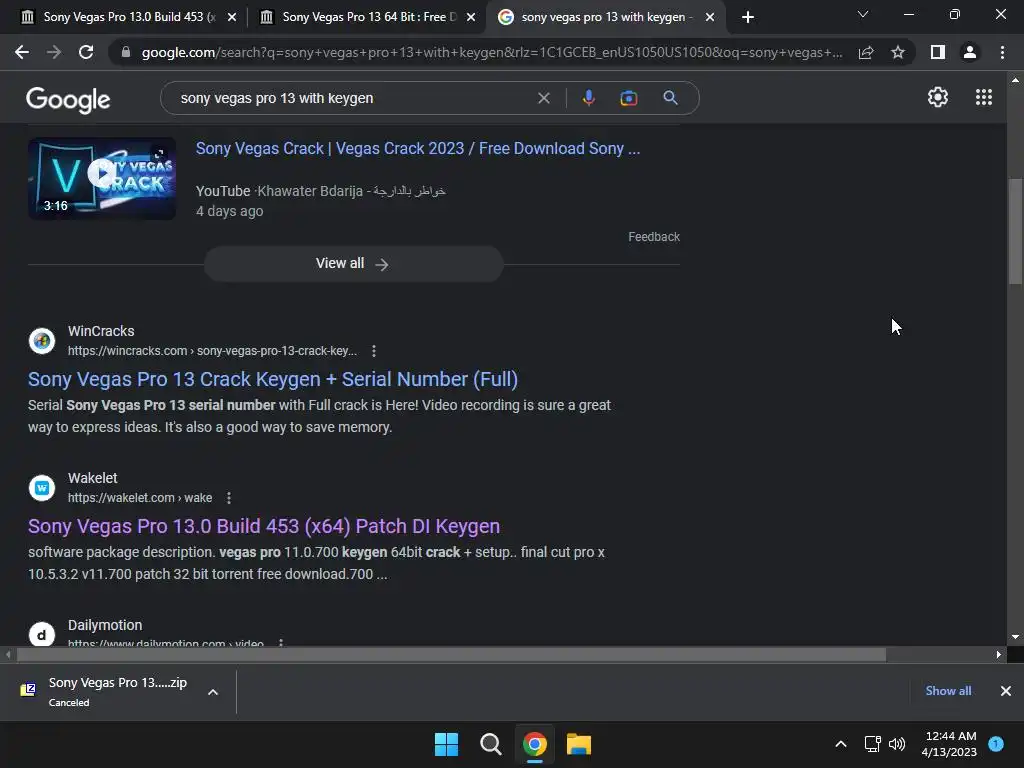Search by image with Google Lens
The image size is (1024, 768).
tap(629, 98)
